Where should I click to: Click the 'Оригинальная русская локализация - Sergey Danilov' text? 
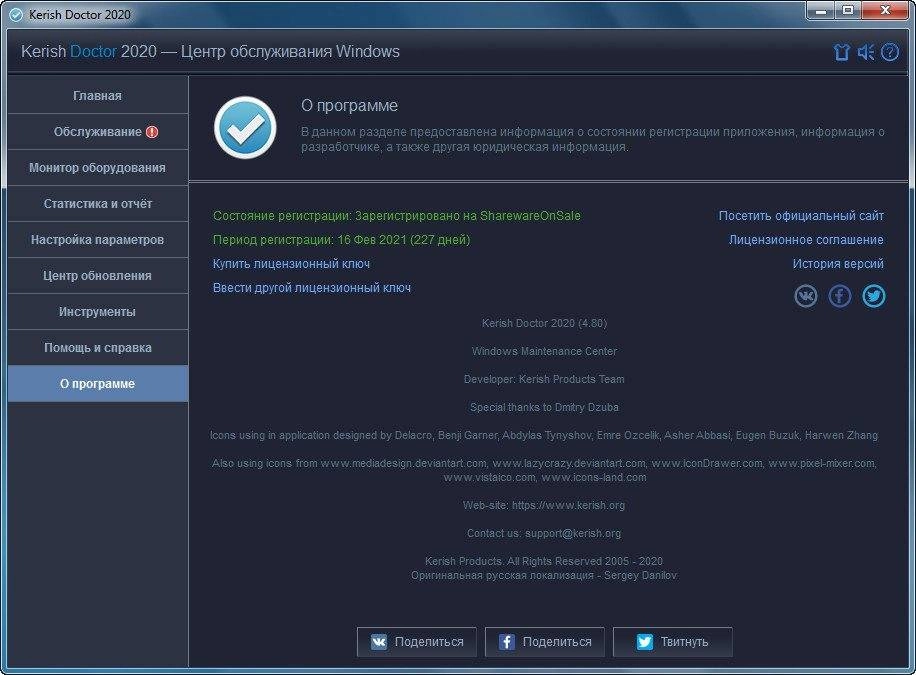544,575
